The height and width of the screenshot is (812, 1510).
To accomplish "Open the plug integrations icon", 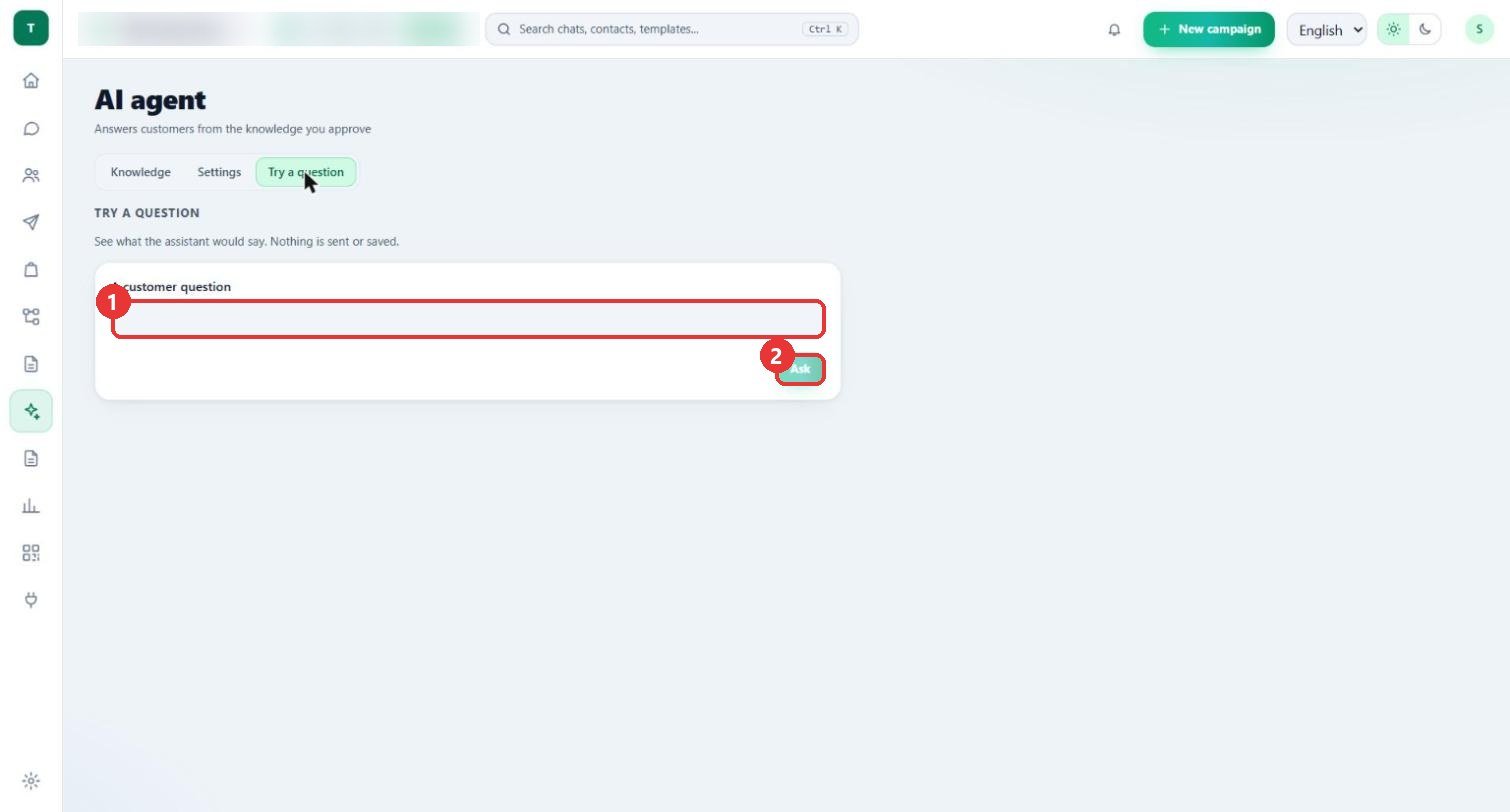I will pyautogui.click(x=31, y=600).
